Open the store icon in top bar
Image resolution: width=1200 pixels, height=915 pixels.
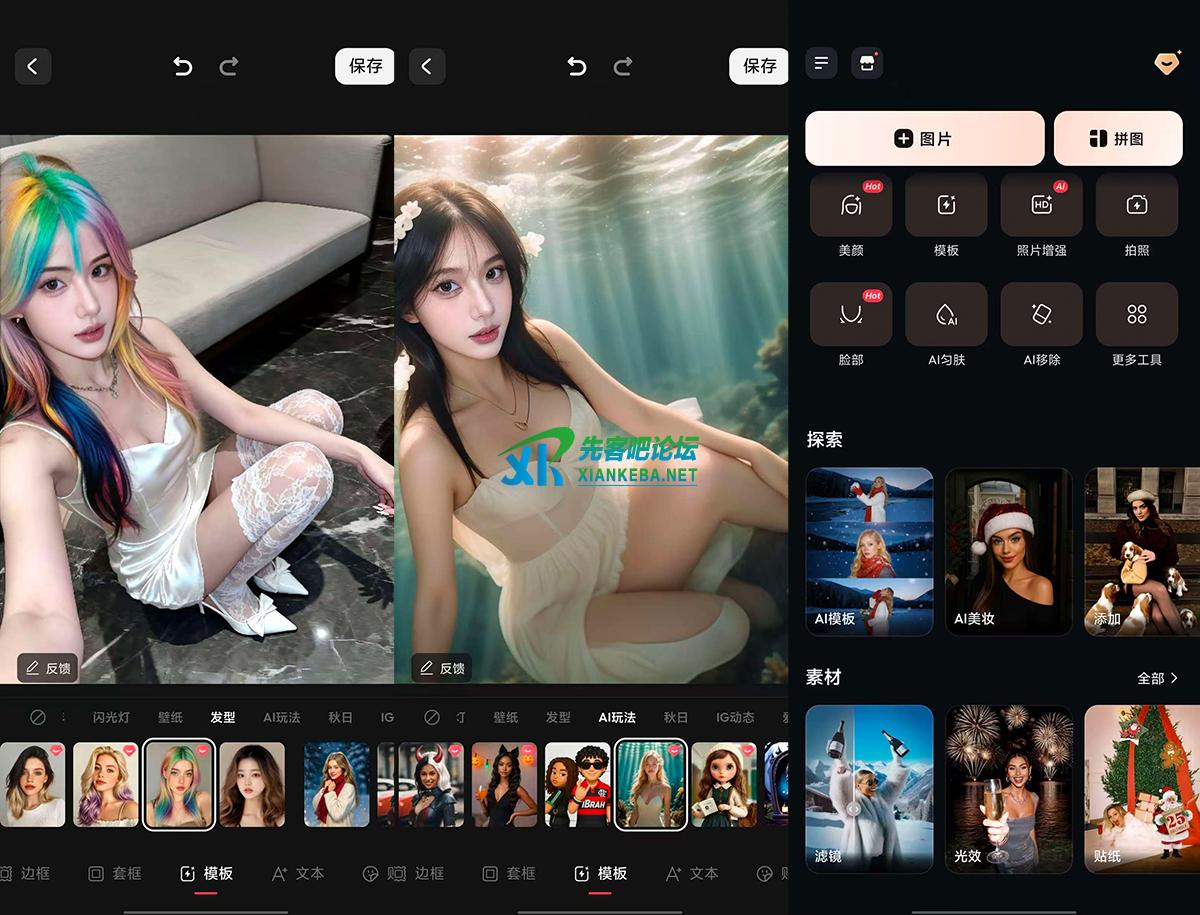coord(866,64)
